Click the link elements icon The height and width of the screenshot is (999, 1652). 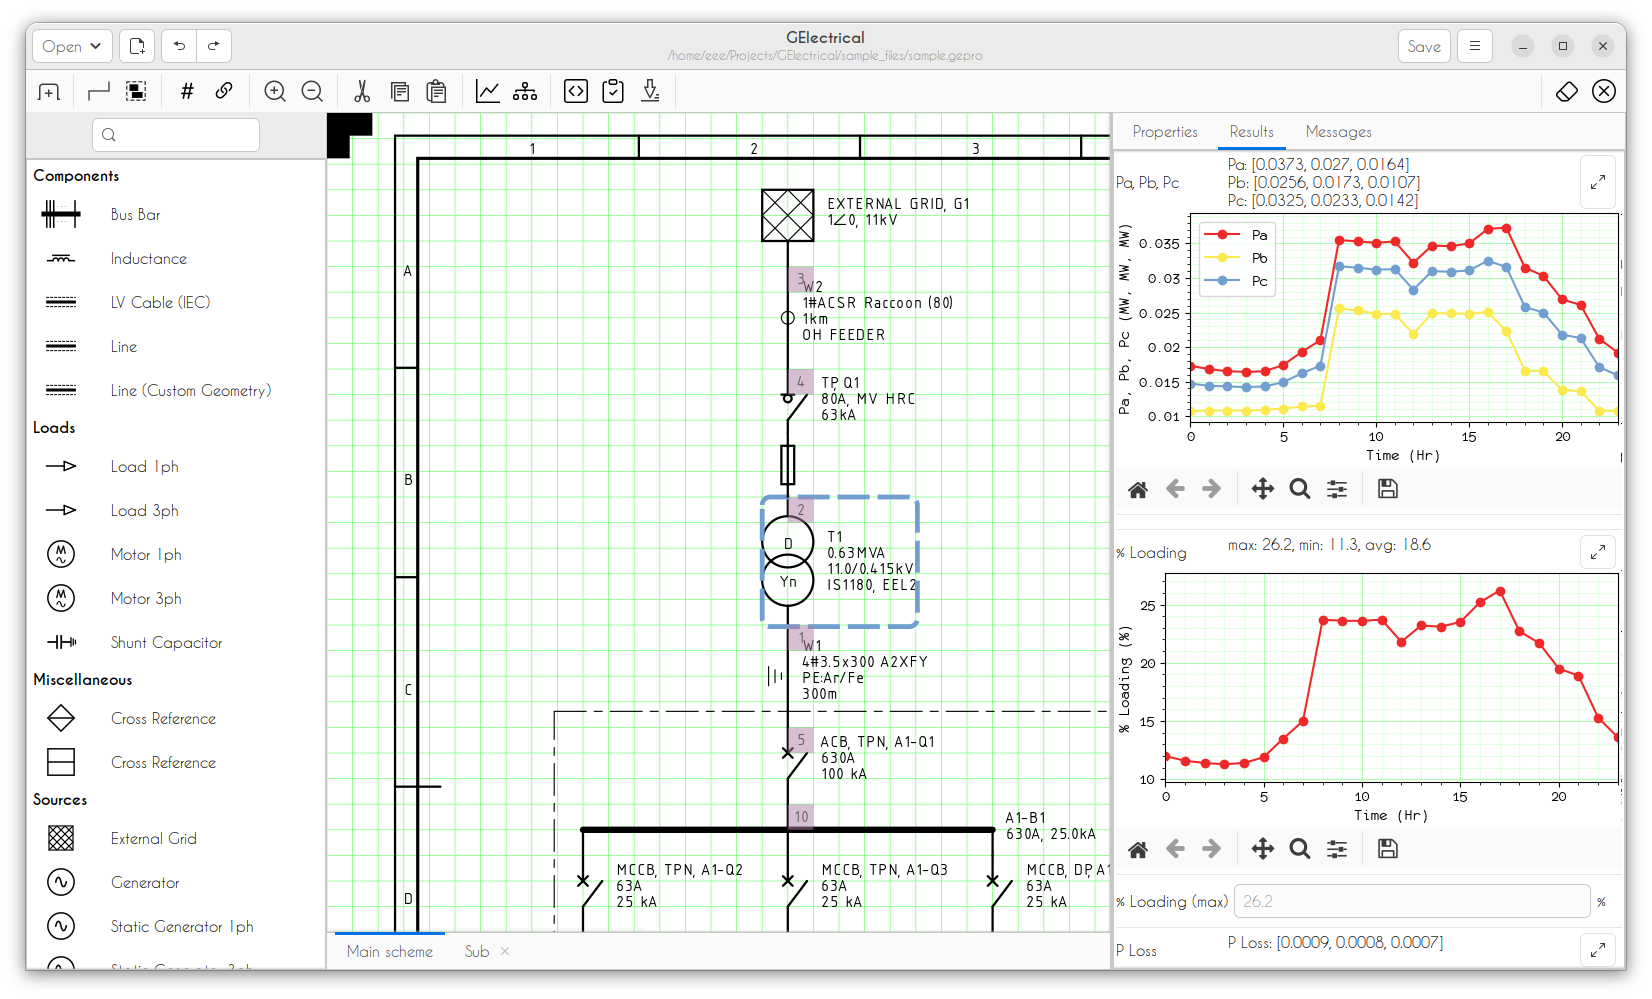(224, 91)
